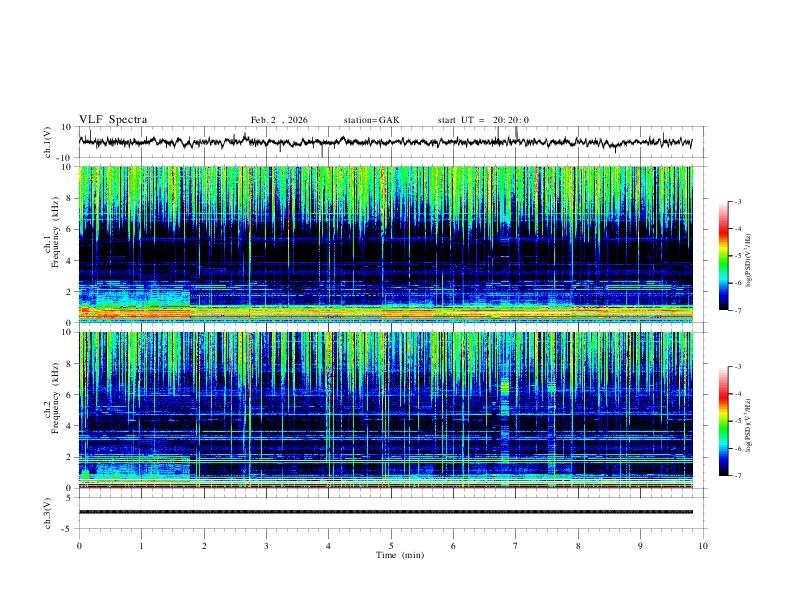Click the "8" kHz tick on ch.2 frequency axis
This screenshot has width=792, height=612.
(69, 364)
